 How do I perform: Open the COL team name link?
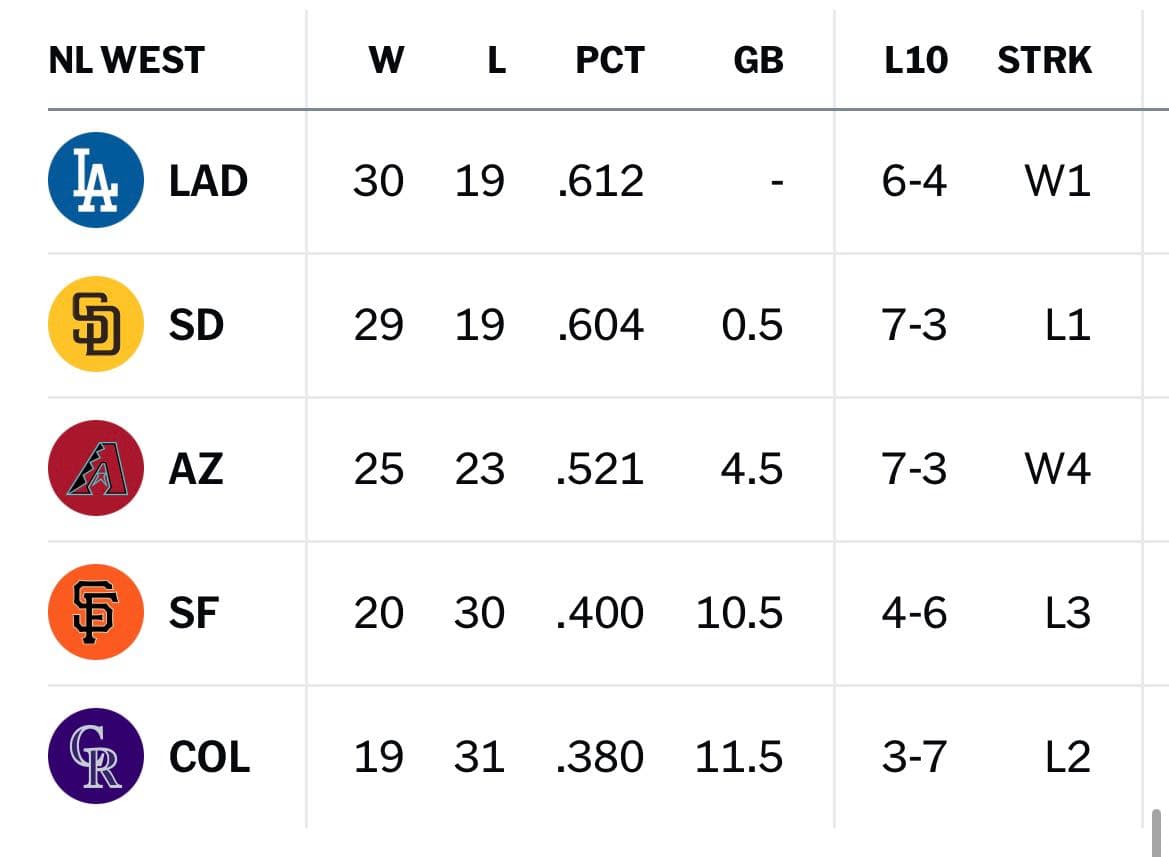tap(209, 757)
